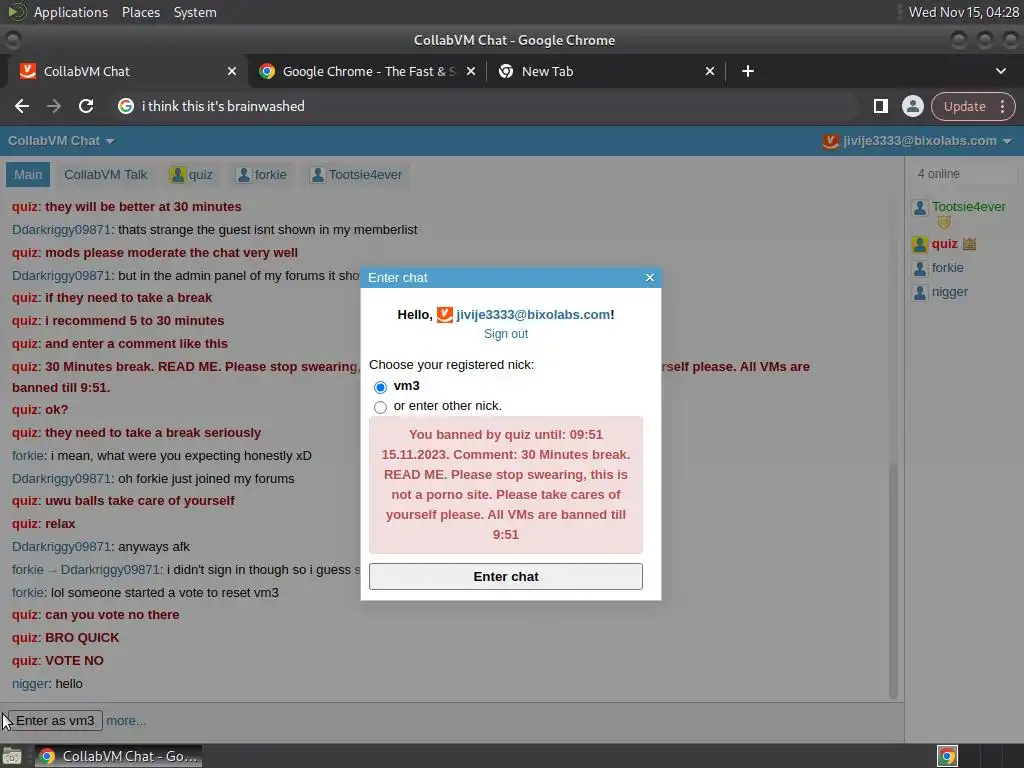Click Ddarkriggy09871 in 'anyways afk' message

61,547
